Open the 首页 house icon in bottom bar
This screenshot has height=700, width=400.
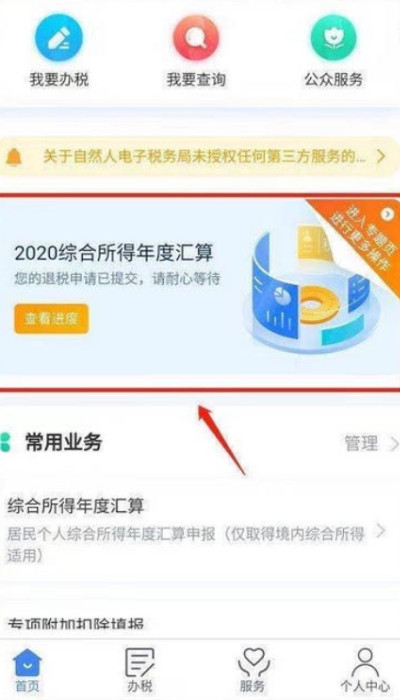[x=27, y=662]
